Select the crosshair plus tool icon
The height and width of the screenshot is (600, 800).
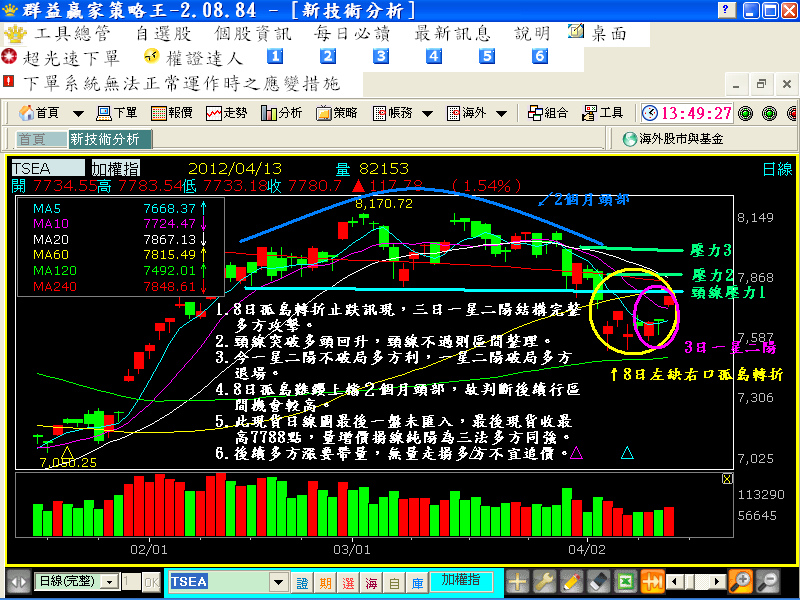(517, 582)
